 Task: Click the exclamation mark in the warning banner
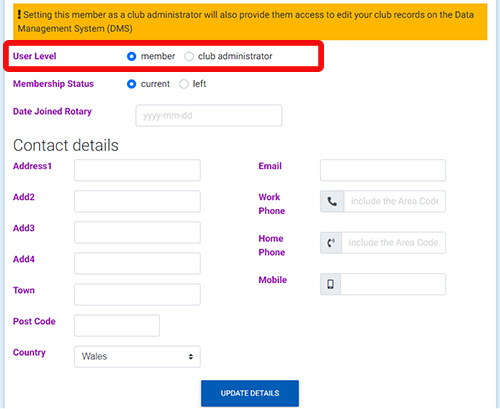click(x=19, y=14)
